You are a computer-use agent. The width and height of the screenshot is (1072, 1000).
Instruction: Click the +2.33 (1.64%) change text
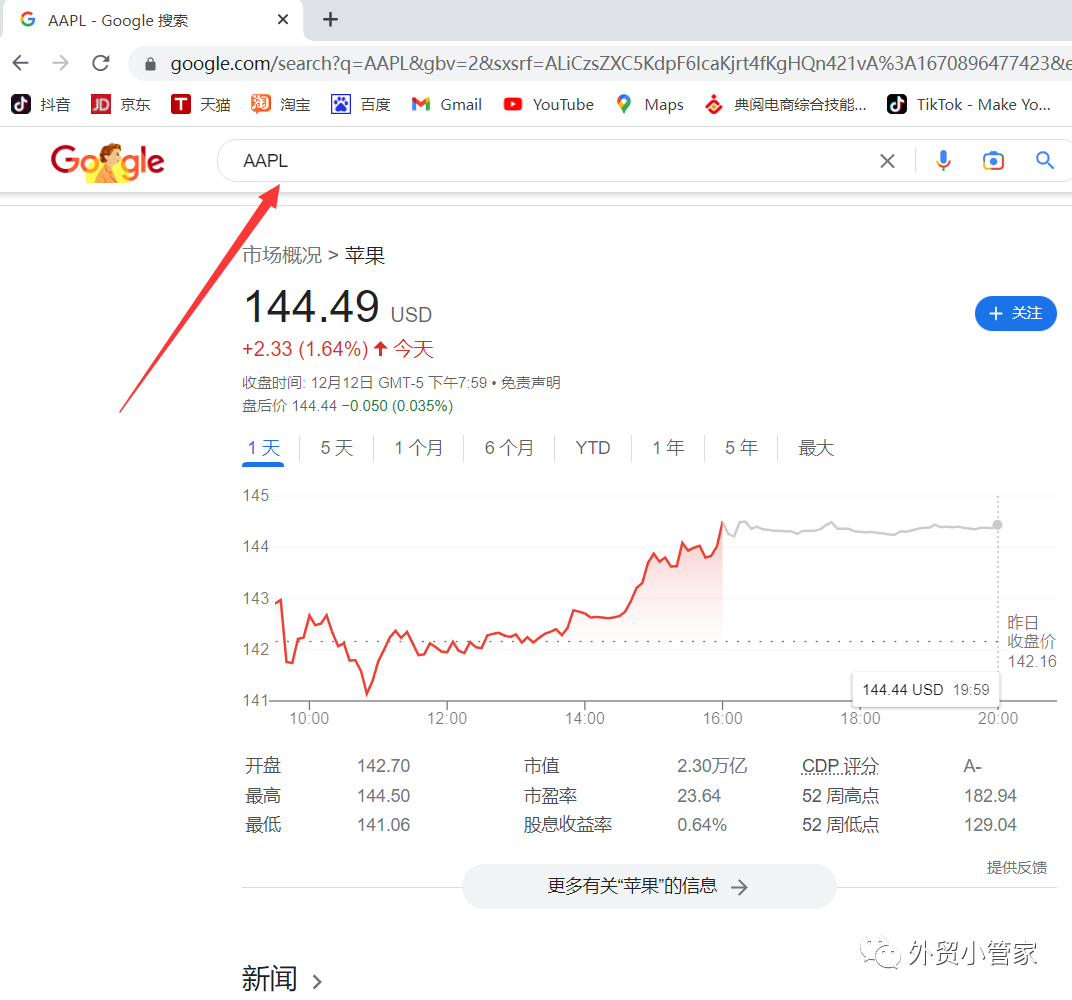click(305, 349)
